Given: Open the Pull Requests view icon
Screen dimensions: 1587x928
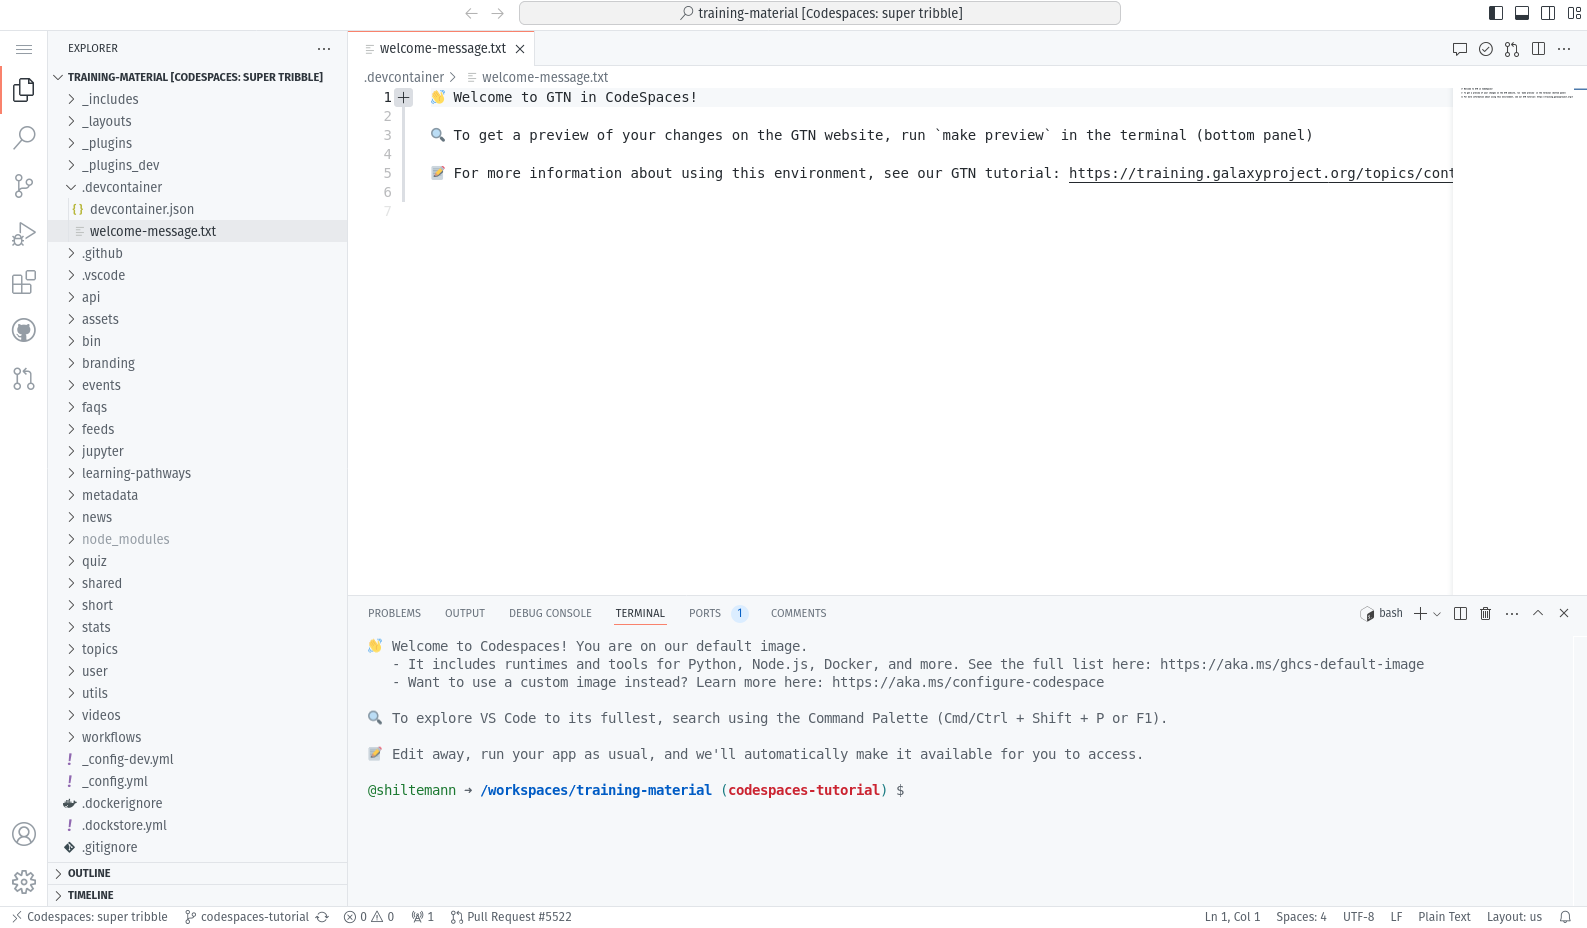Looking at the screenshot, I should [x=24, y=378].
